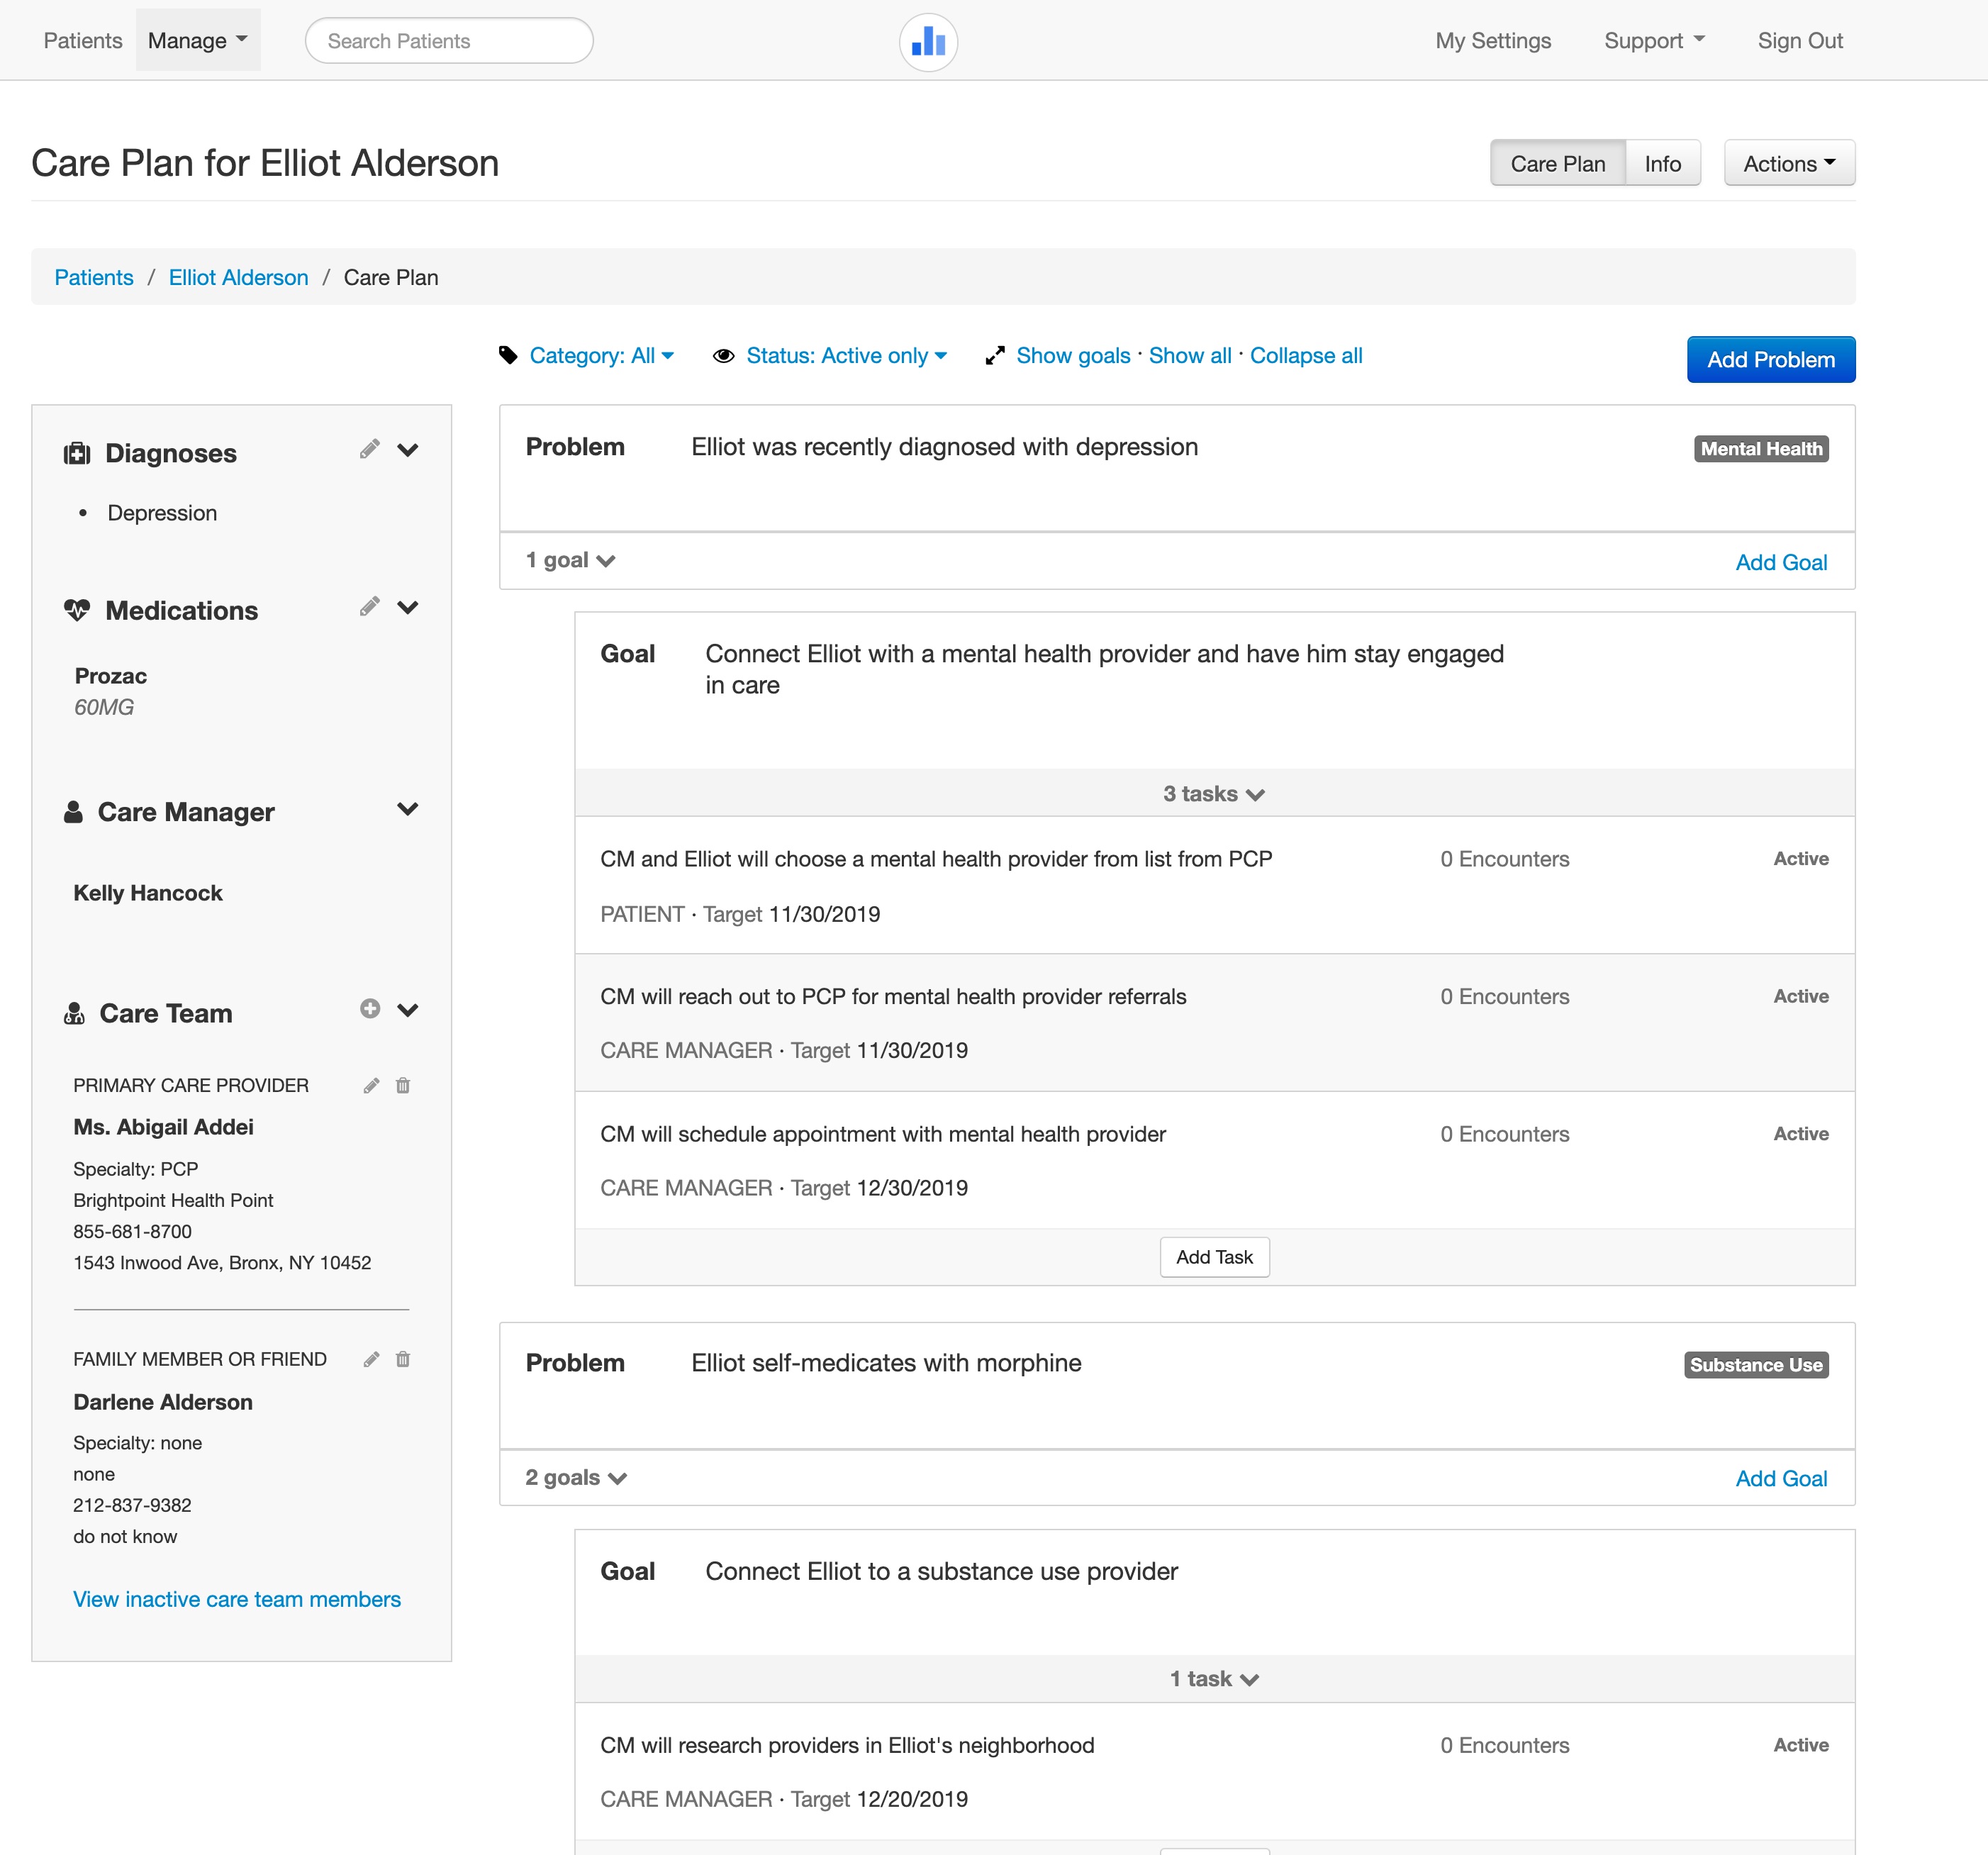The width and height of the screenshot is (1988, 1855).
Task: Click the bar chart logo in the header
Action: pyautogui.click(x=927, y=42)
